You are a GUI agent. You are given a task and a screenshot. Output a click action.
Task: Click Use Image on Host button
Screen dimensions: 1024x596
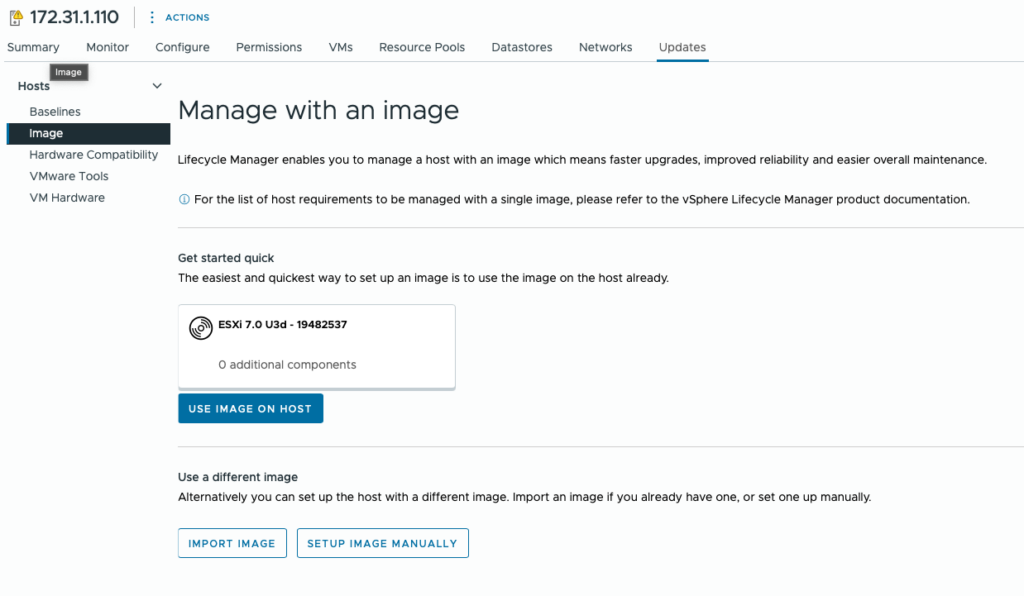(x=251, y=409)
